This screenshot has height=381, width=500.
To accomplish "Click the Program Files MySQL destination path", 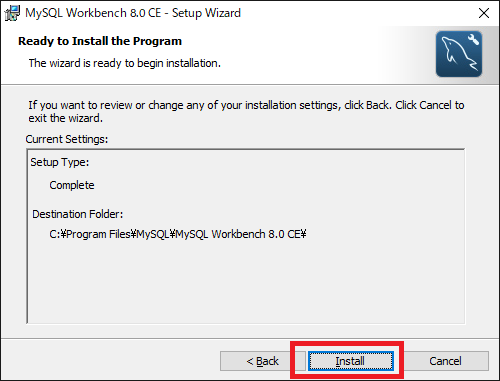I will click(x=178, y=234).
